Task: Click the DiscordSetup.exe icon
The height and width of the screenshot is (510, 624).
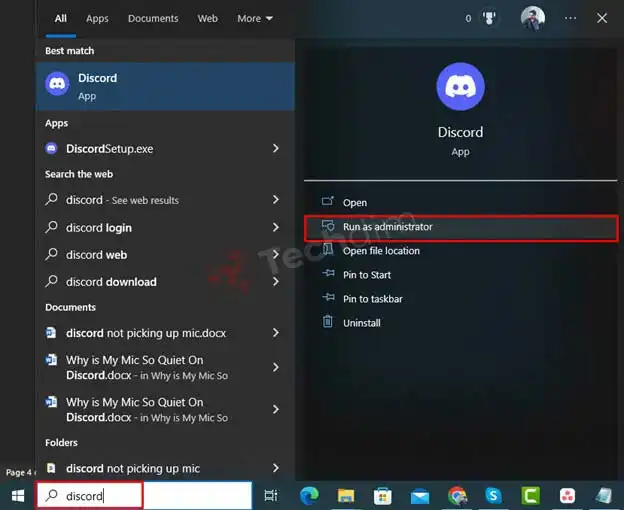Action: pos(51,148)
